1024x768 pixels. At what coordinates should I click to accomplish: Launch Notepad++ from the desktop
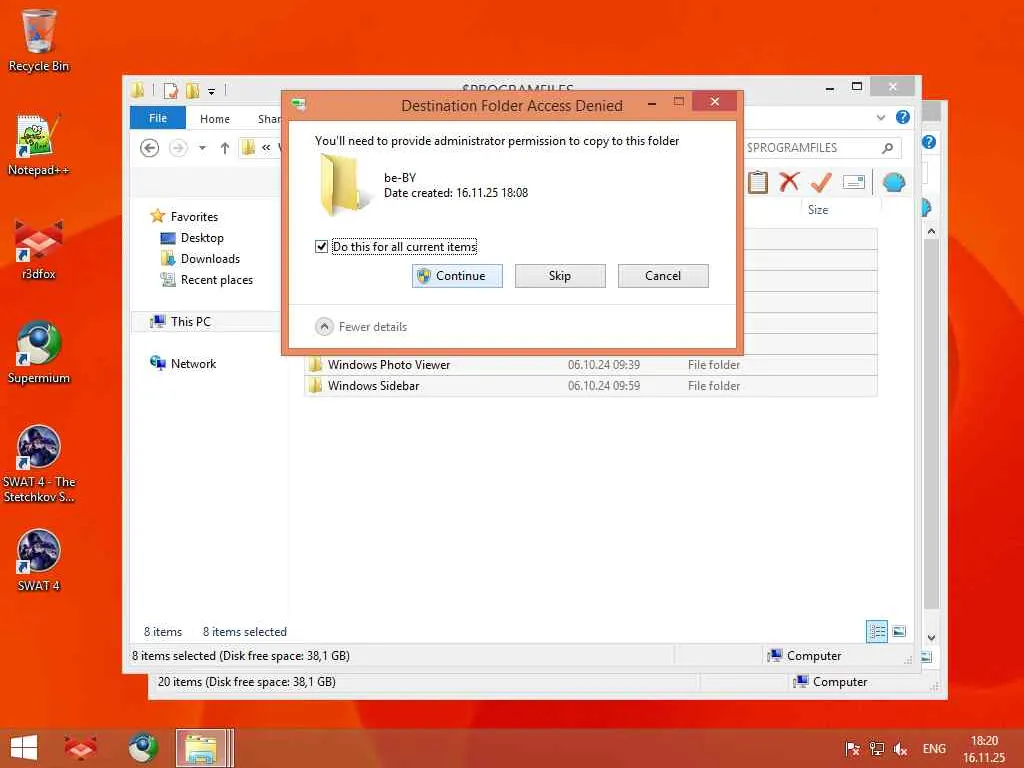coord(39,145)
